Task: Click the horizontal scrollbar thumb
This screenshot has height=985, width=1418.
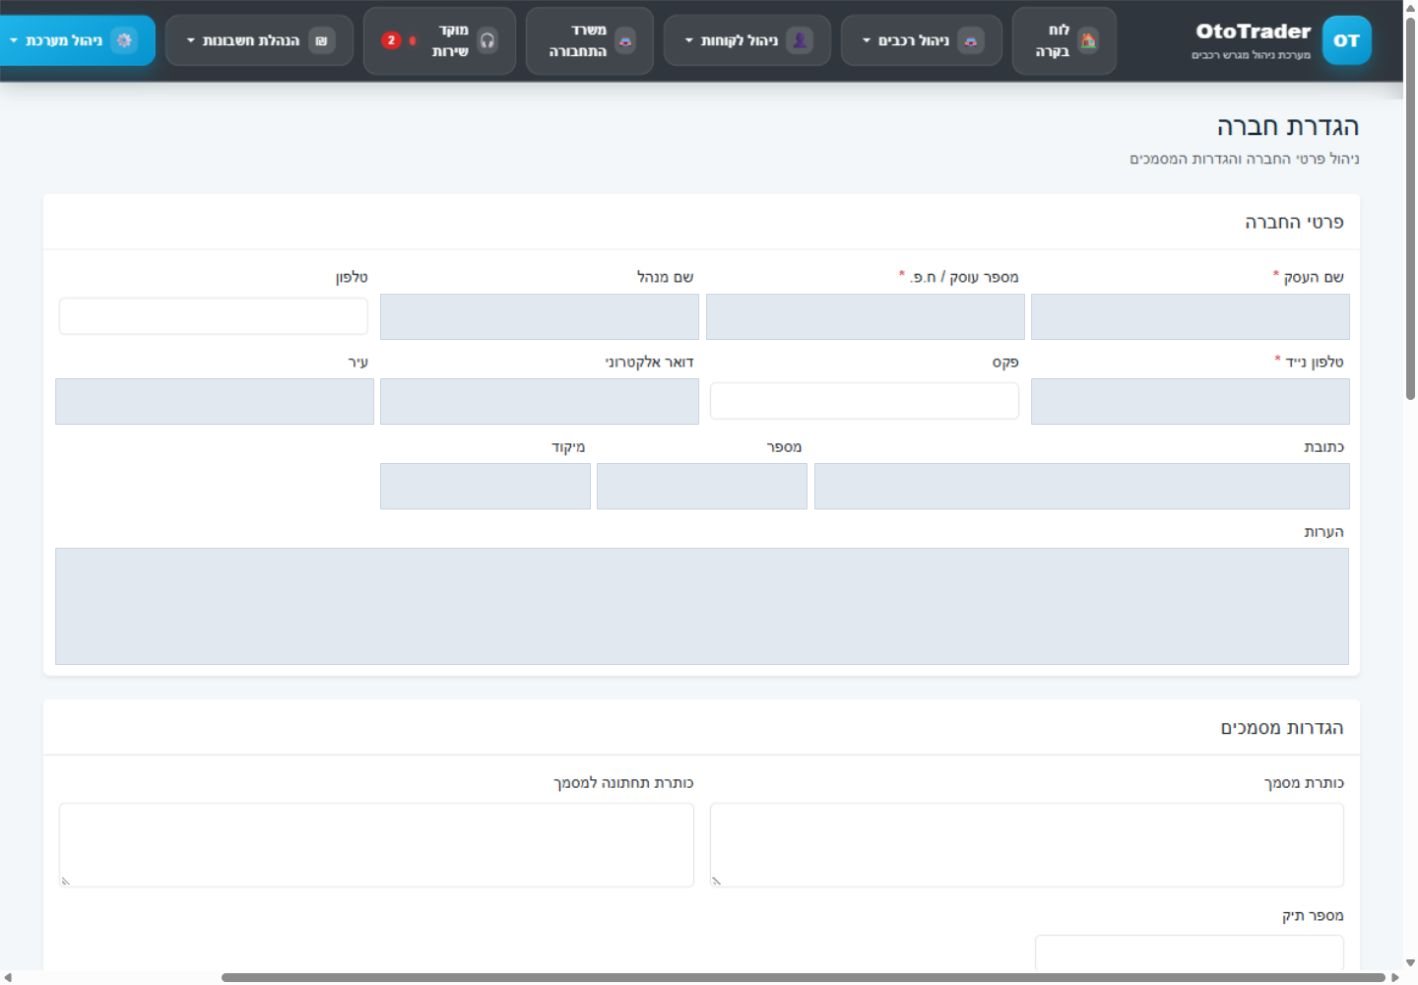Action: pos(803,977)
